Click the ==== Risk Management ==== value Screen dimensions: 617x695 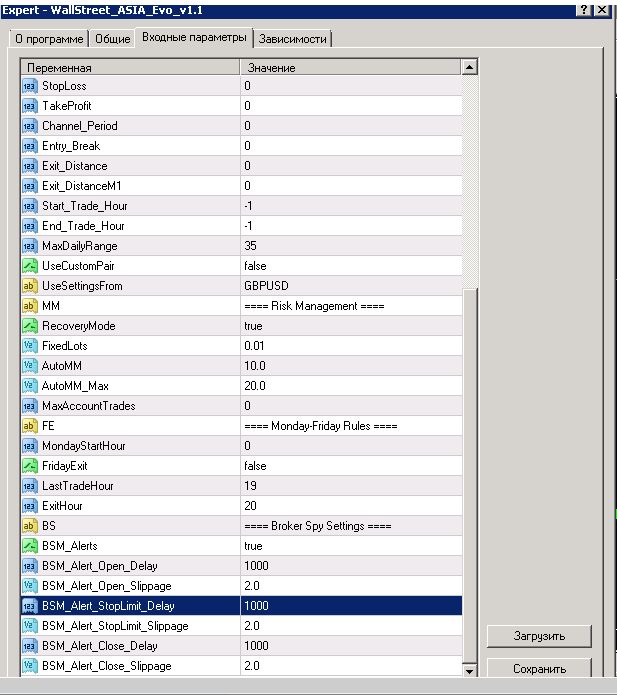314,306
